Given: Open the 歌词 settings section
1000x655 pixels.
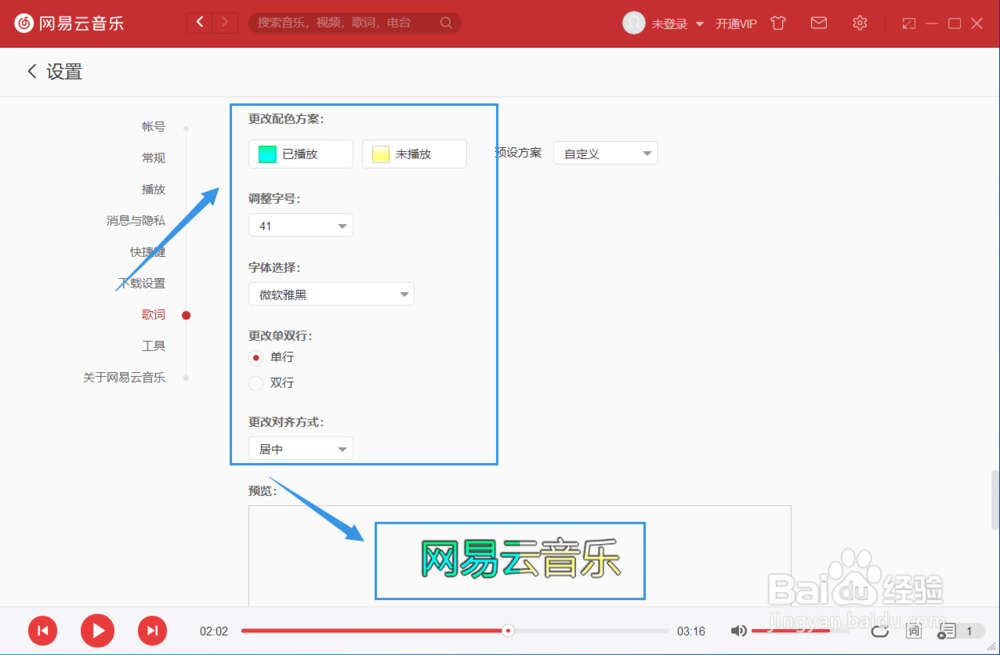Looking at the screenshot, I should 153,314.
